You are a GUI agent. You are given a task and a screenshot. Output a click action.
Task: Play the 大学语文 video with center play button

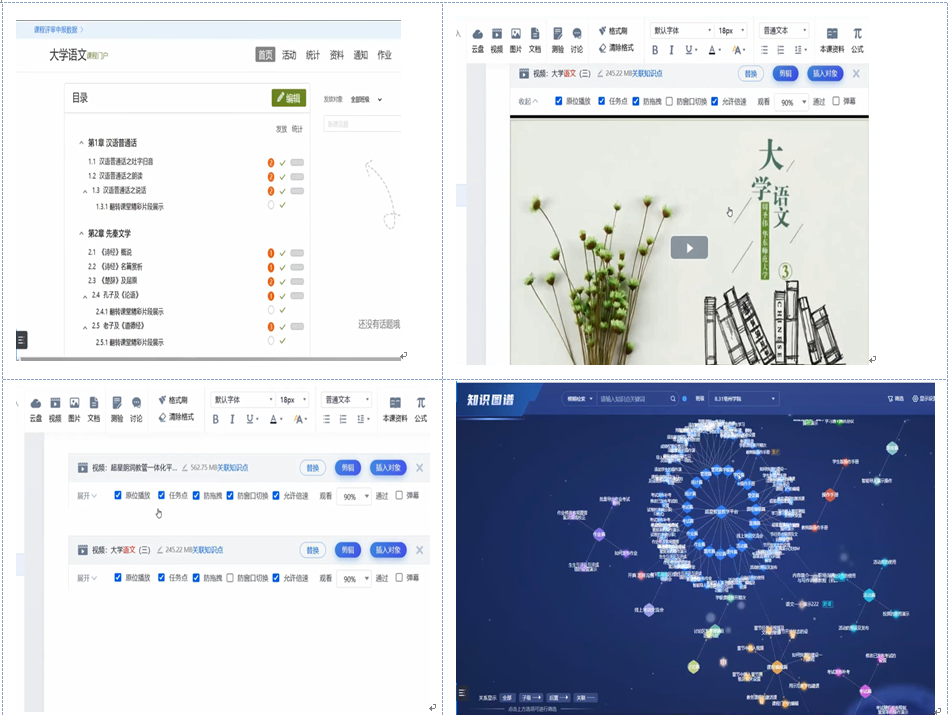click(x=688, y=247)
